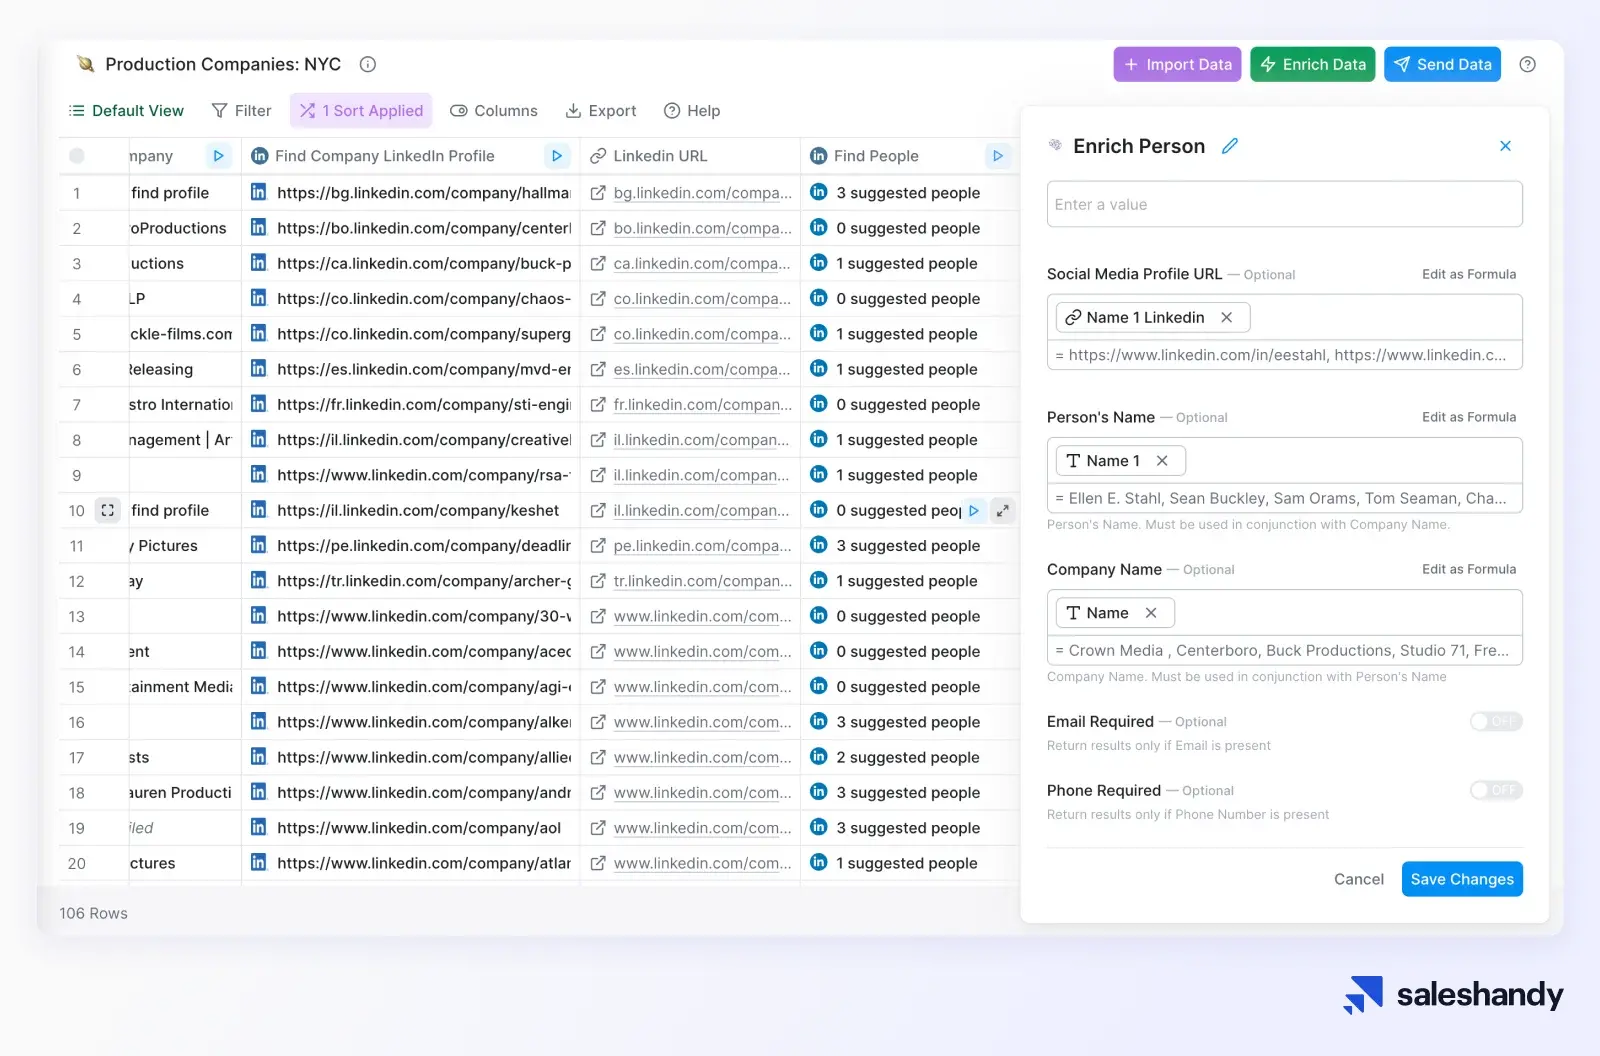Click the Save Changes button
The height and width of the screenshot is (1056, 1600).
1461,879
